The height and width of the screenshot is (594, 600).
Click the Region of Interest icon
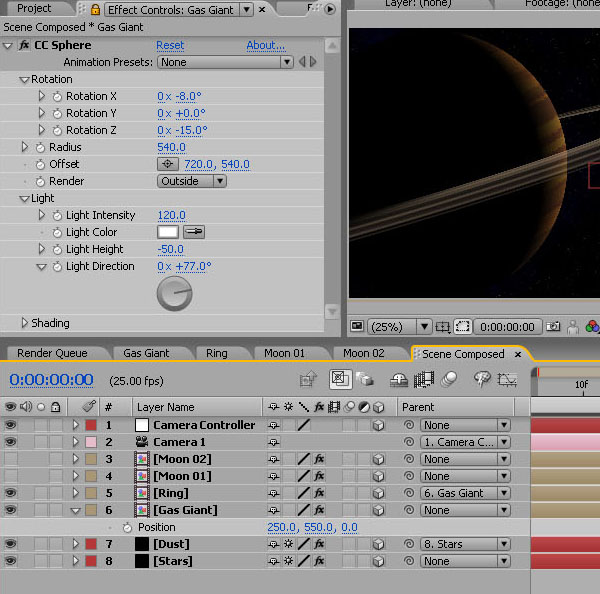(463, 327)
